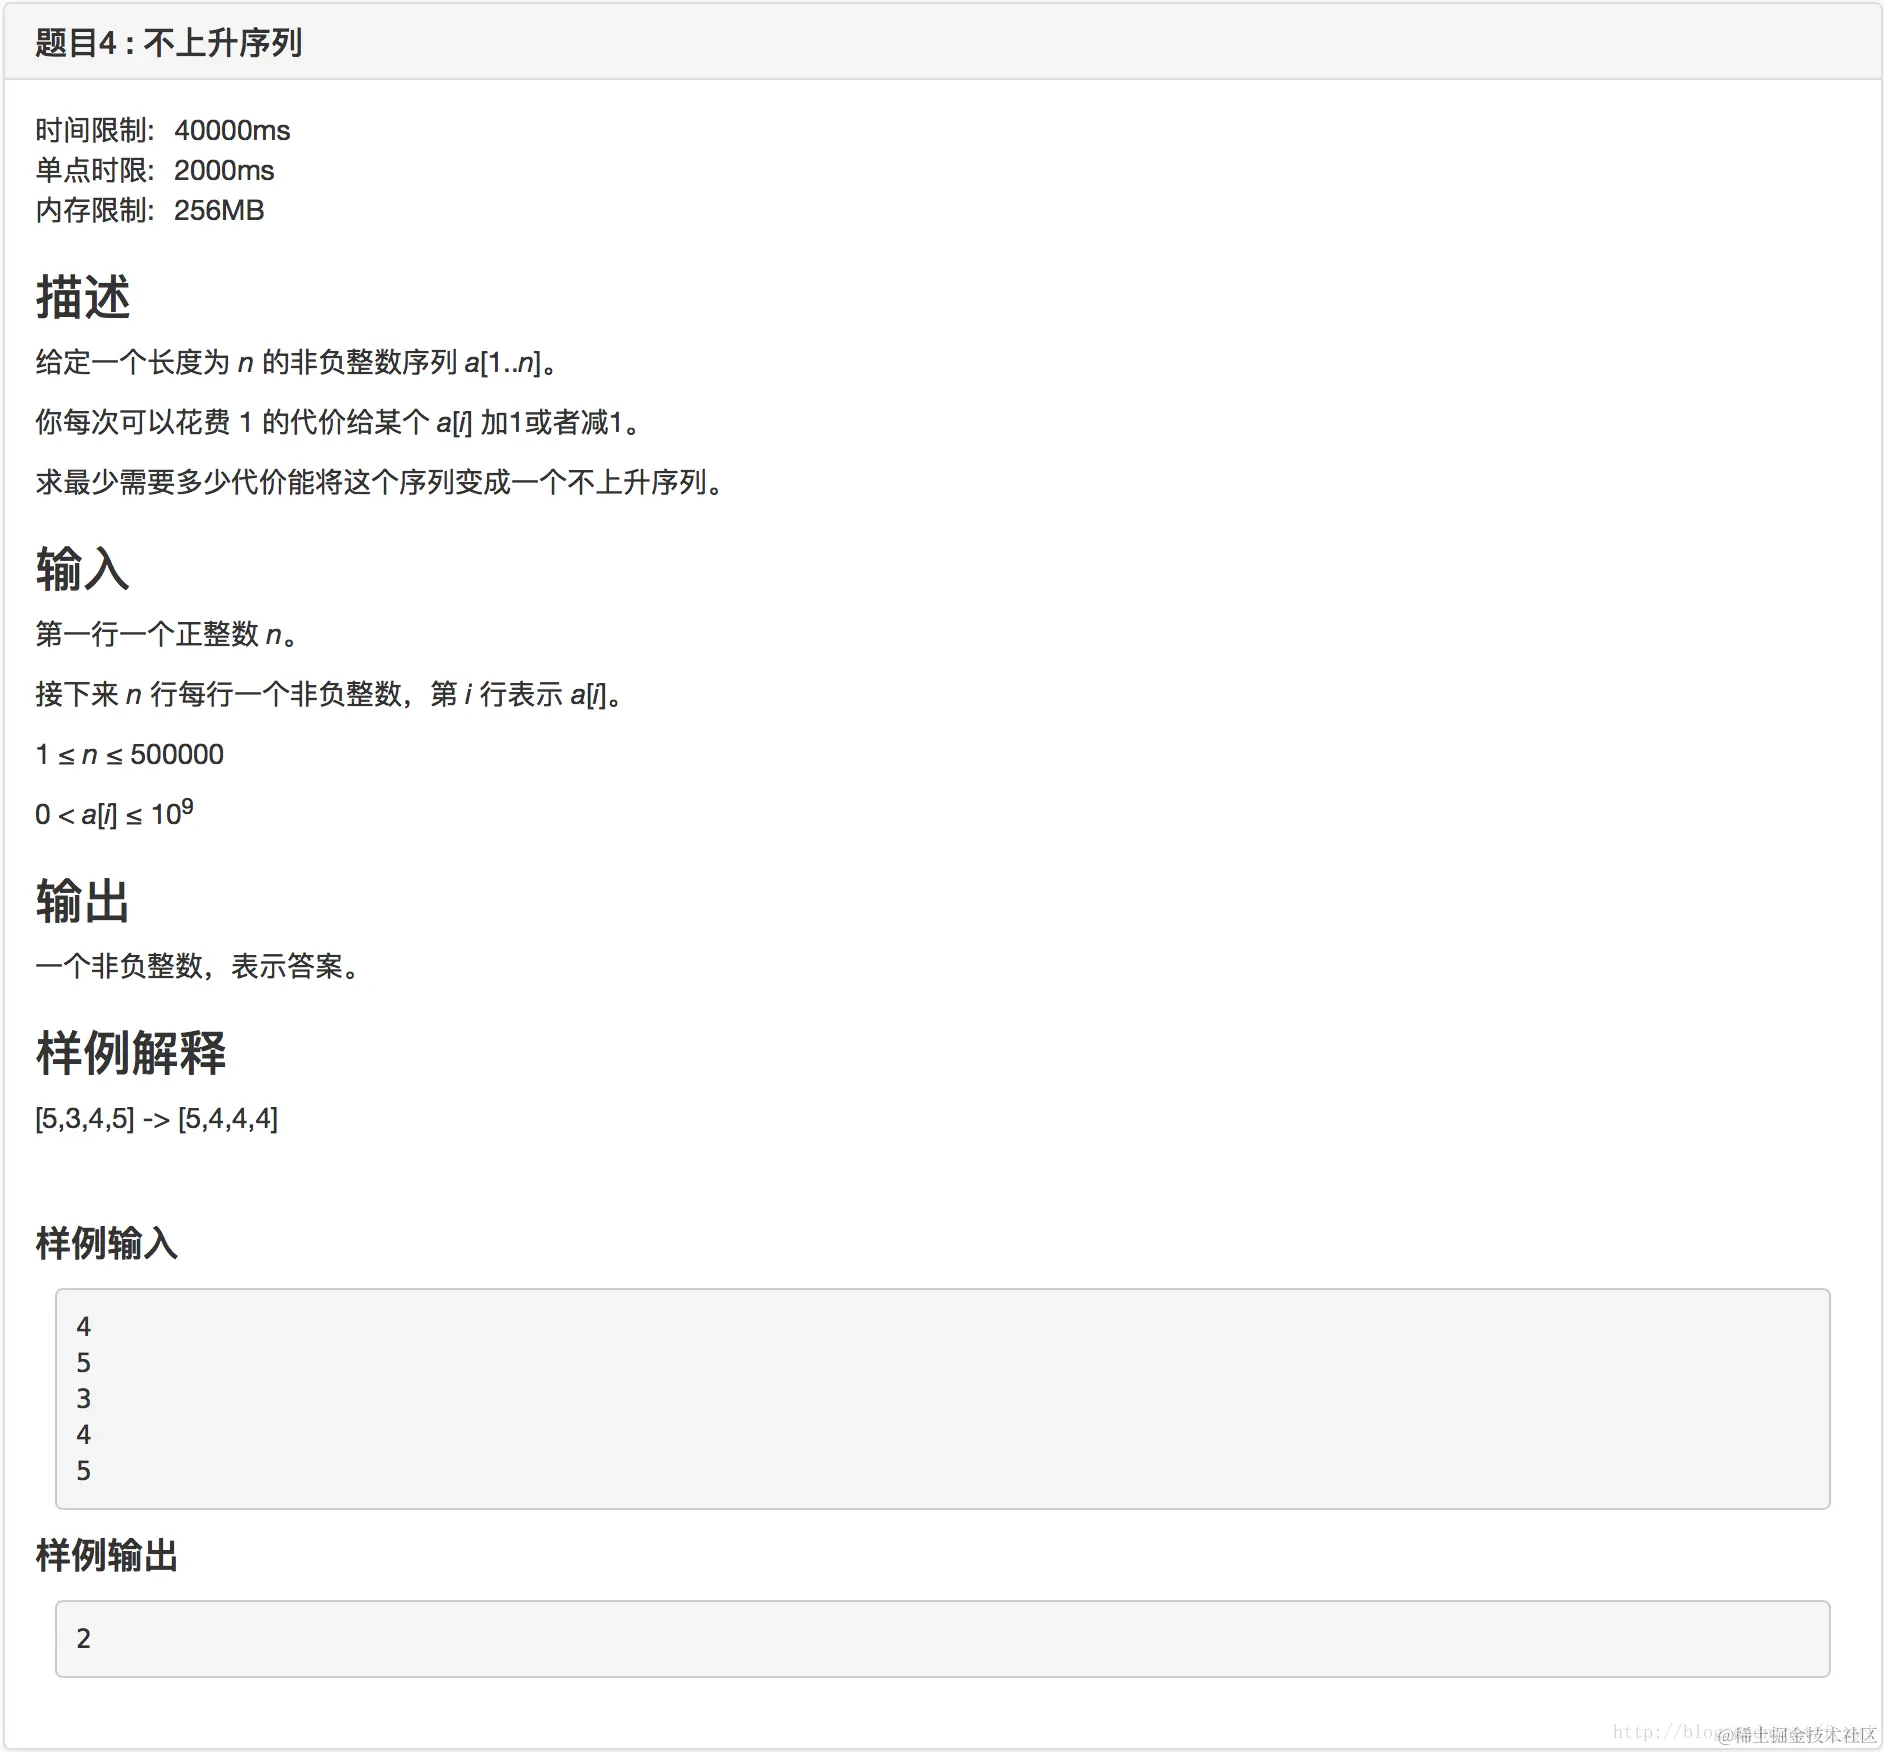
Task: Select the constraint "1 ≤ n ≤ 500000"
Action: [130, 754]
